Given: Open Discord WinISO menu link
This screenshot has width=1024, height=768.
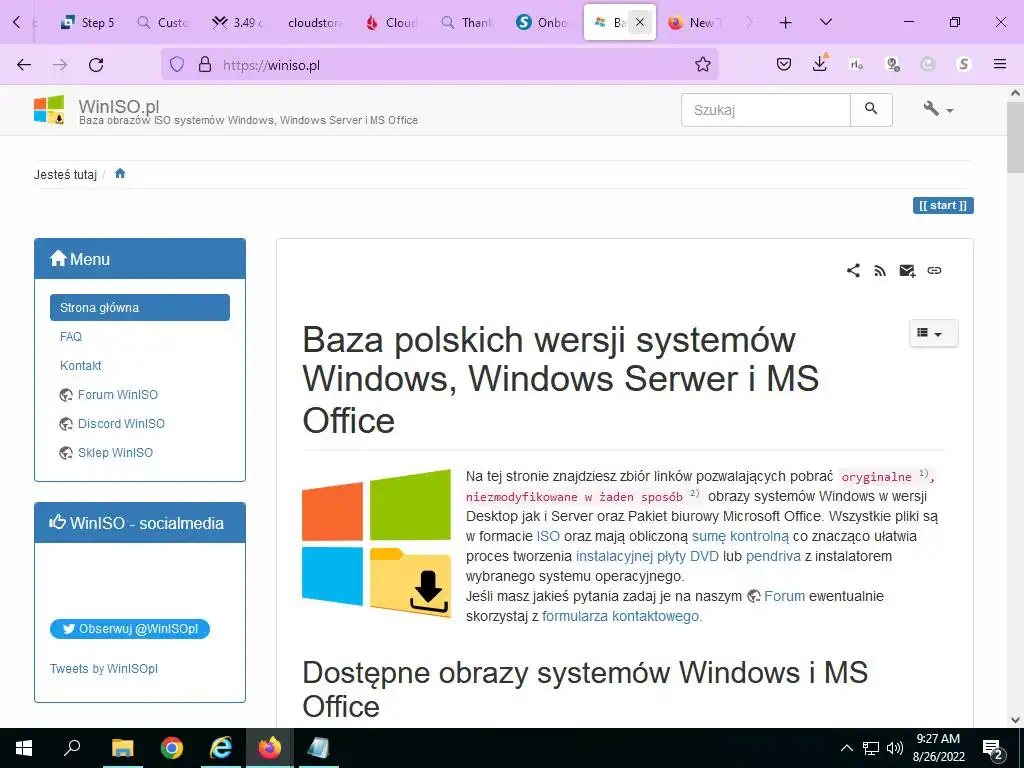Looking at the screenshot, I should click(x=121, y=423).
